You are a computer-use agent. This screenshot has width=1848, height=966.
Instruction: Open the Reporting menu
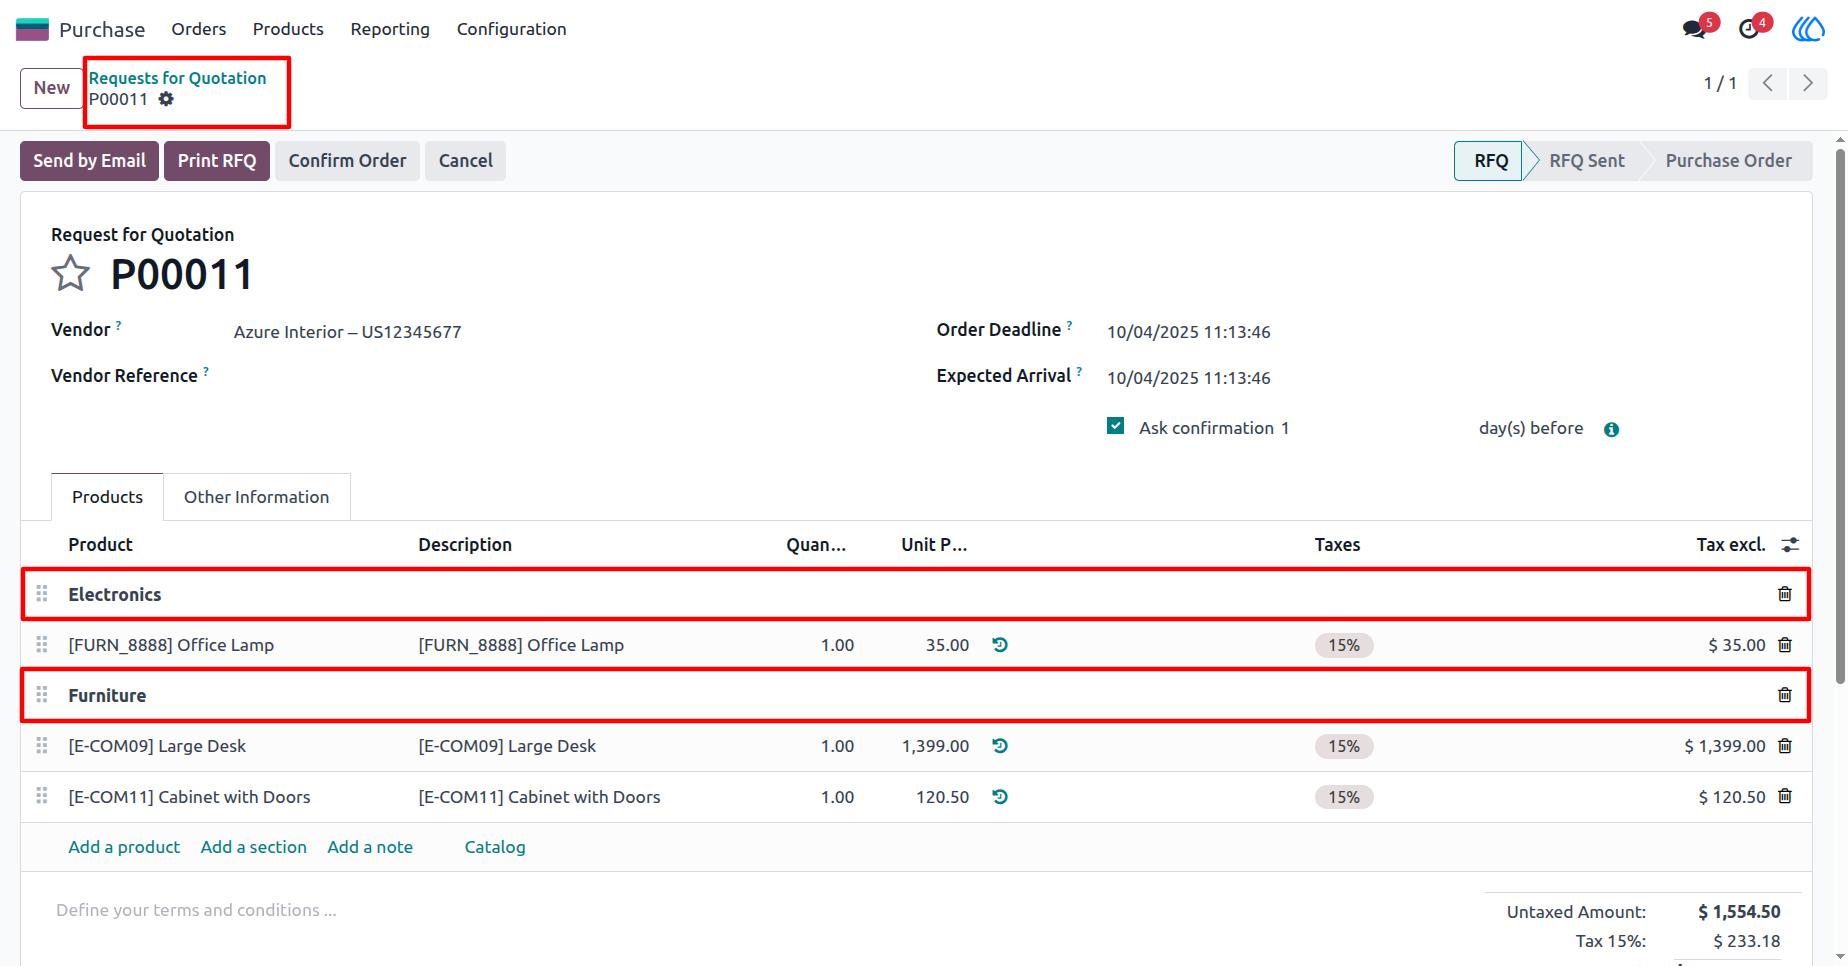(390, 29)
